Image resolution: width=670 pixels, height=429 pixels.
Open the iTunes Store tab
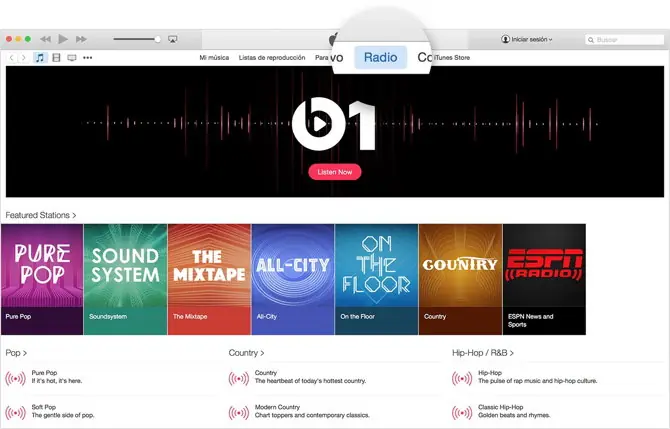pyautogui.click(x=452, y=58)
